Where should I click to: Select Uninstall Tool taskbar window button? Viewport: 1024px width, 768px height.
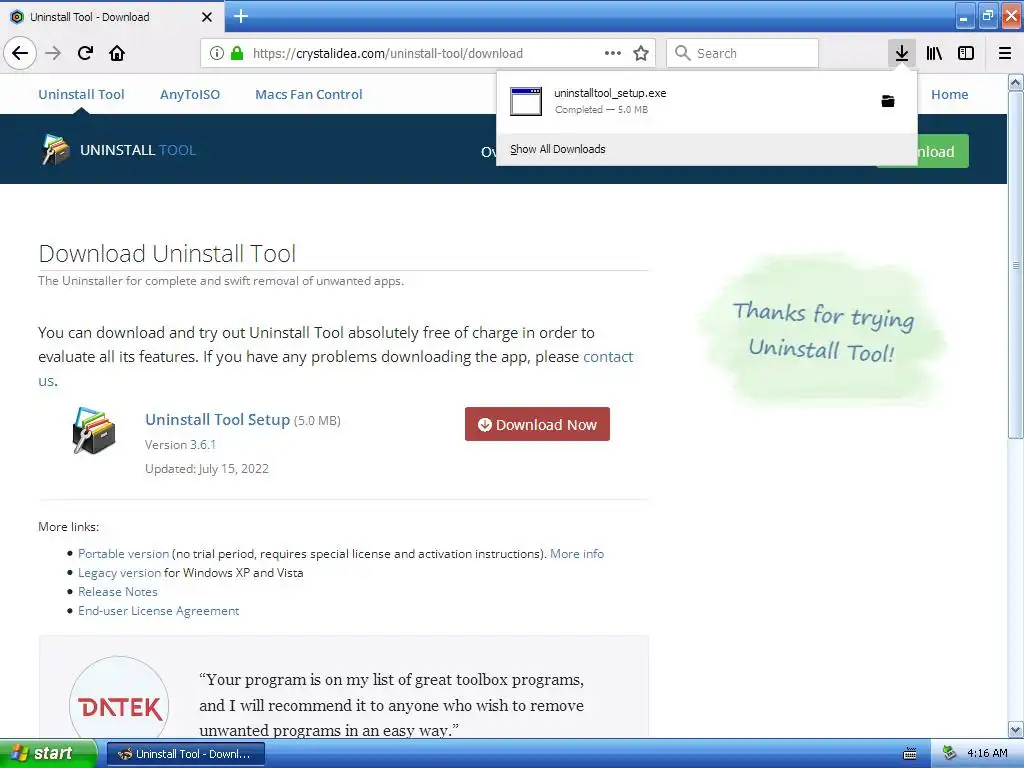185,754
